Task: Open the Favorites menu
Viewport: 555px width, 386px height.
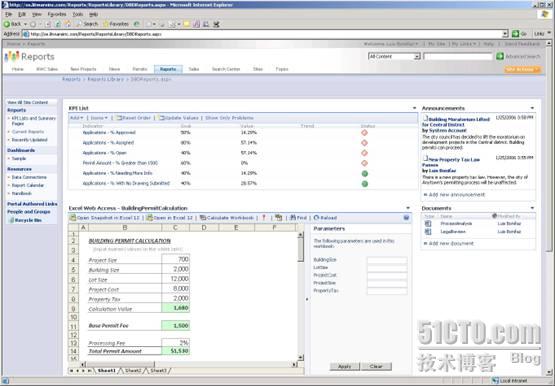Action: [57, 14]
